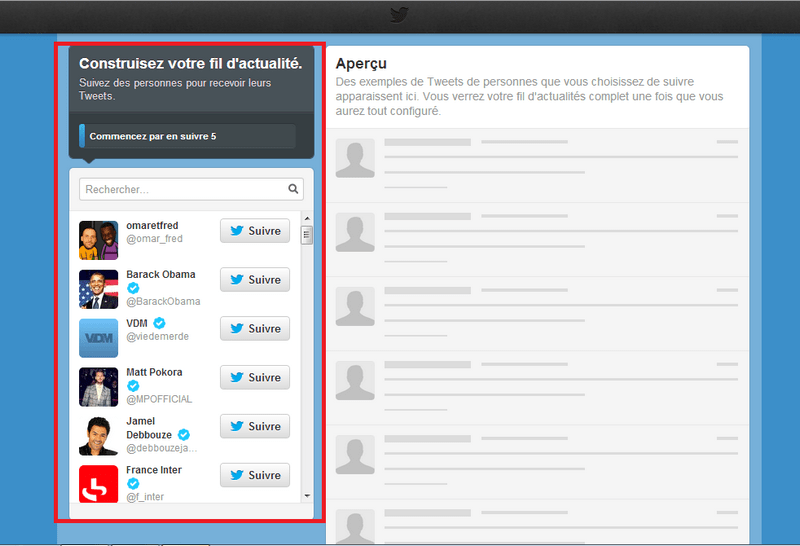Click the VDM name text

pyautogui.click(x=137, y=323)
